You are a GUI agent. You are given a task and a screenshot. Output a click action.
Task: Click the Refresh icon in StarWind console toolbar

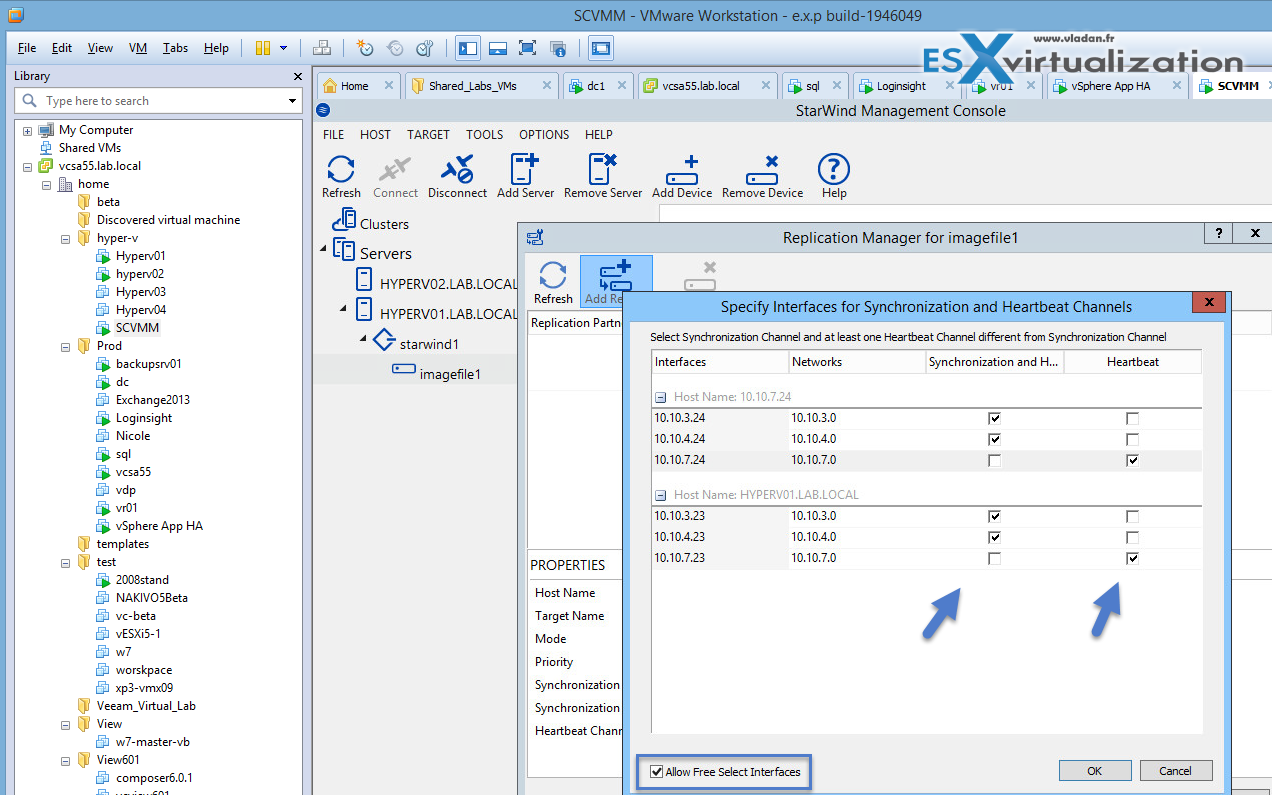click(x=341, y=169)
